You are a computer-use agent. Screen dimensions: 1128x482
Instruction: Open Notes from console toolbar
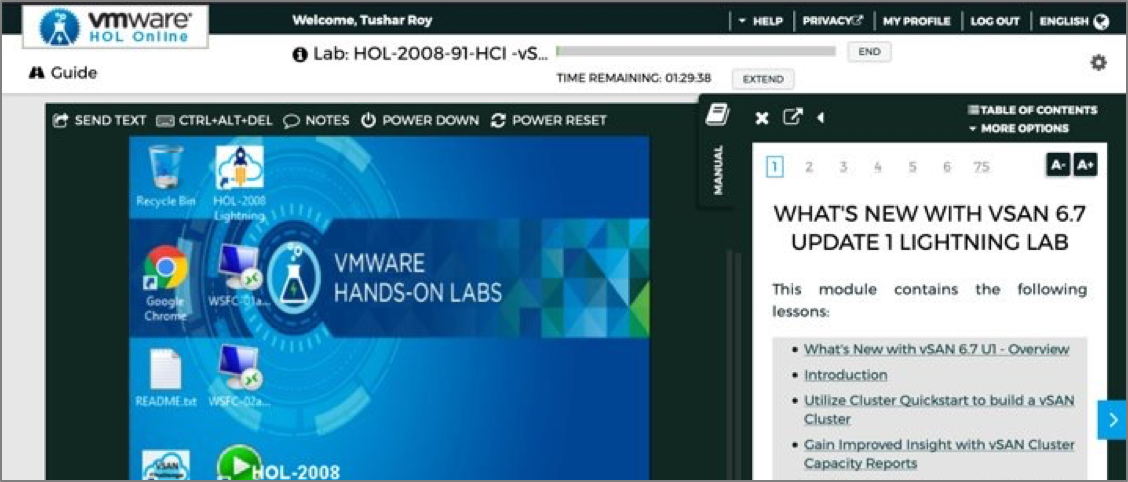pyautogui.click(x=317, y=120)
